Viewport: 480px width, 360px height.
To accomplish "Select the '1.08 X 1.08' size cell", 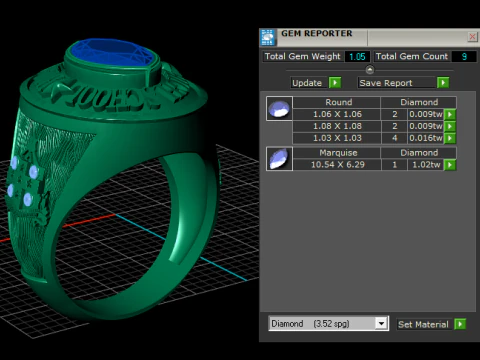I will pyautogui.click(x=337, y=126).
